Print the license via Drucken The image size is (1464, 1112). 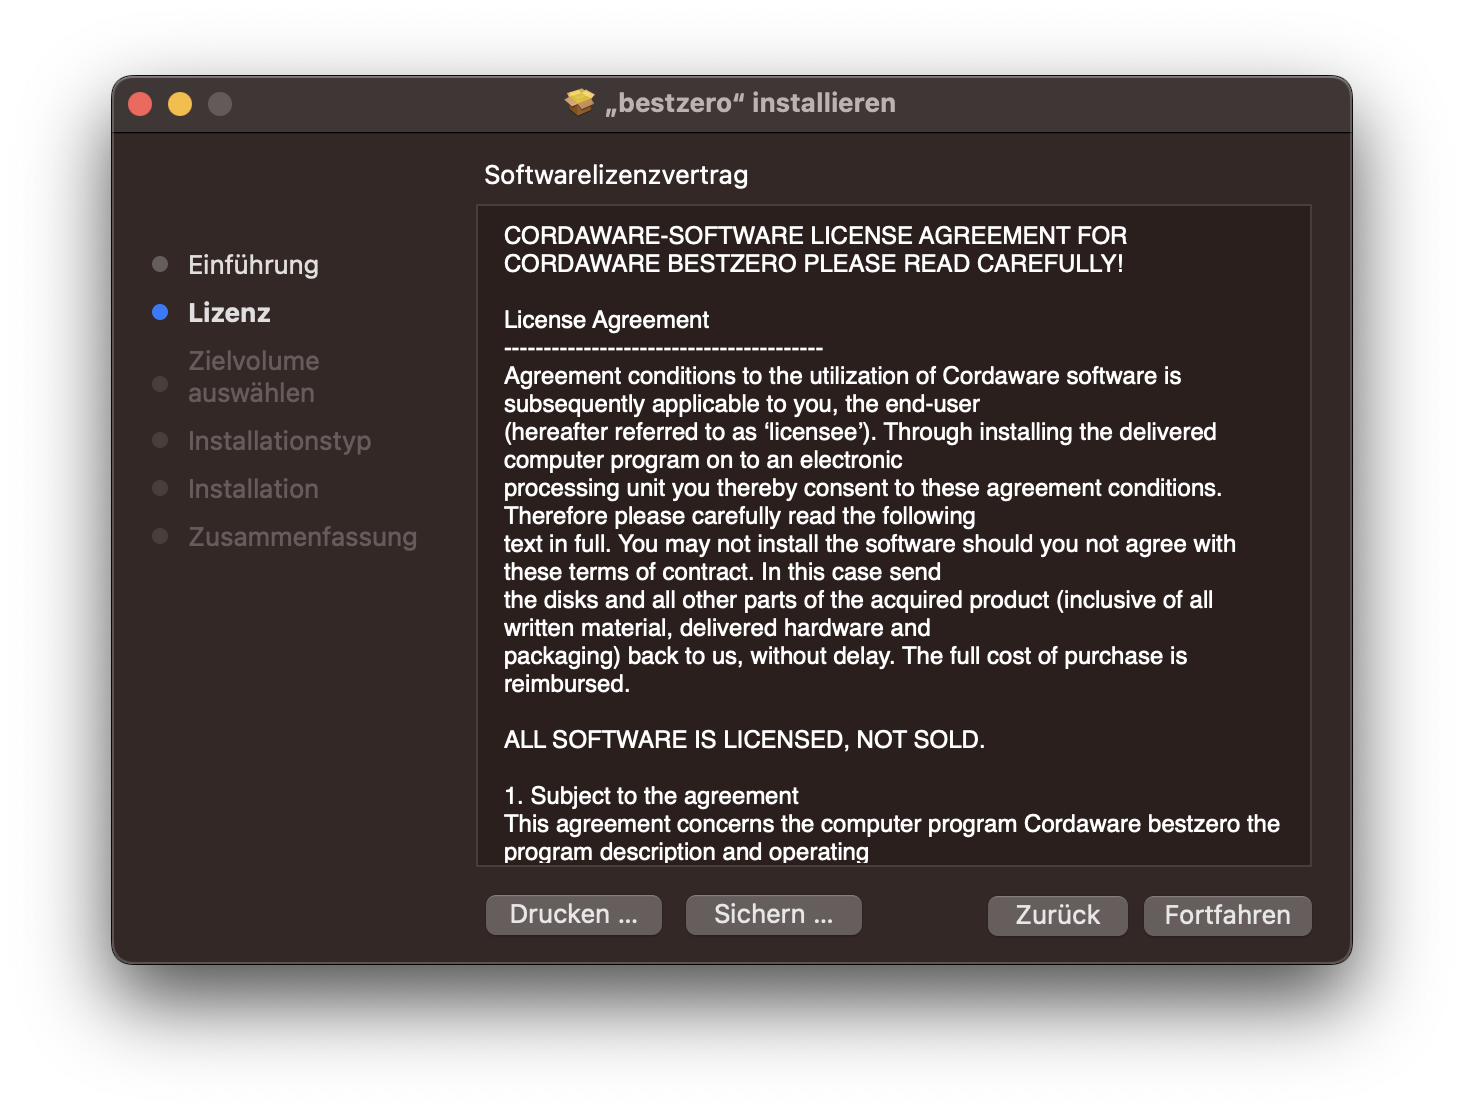coord(573,914)
